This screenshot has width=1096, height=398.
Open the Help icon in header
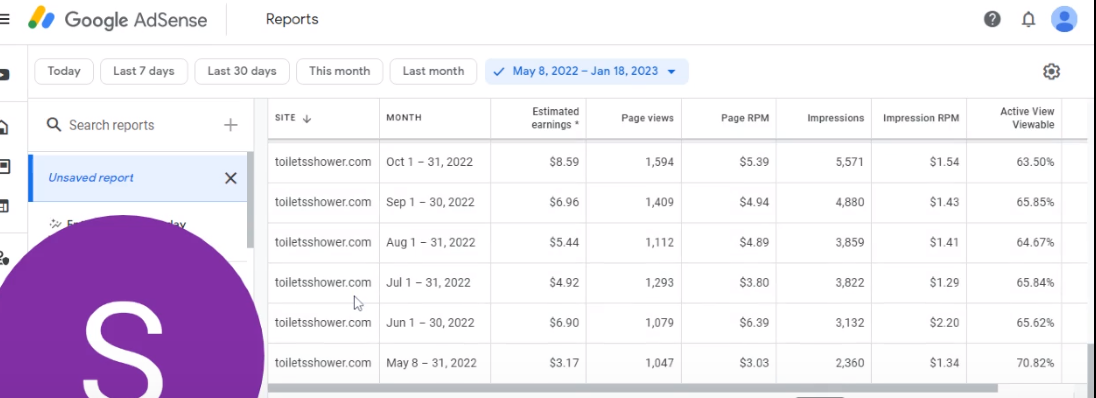992,19
